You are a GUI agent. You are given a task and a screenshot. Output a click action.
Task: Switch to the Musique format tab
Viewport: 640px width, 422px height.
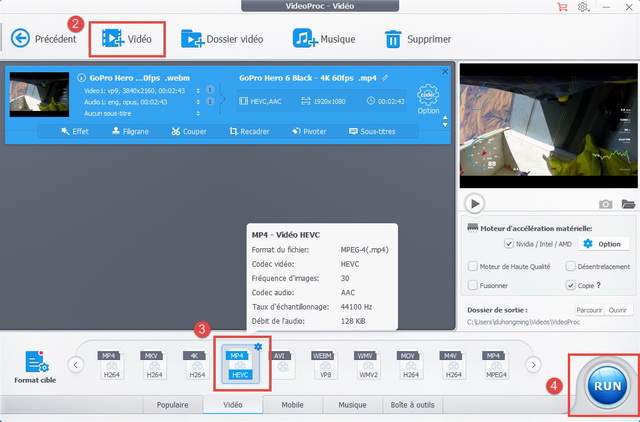(352, 405)
